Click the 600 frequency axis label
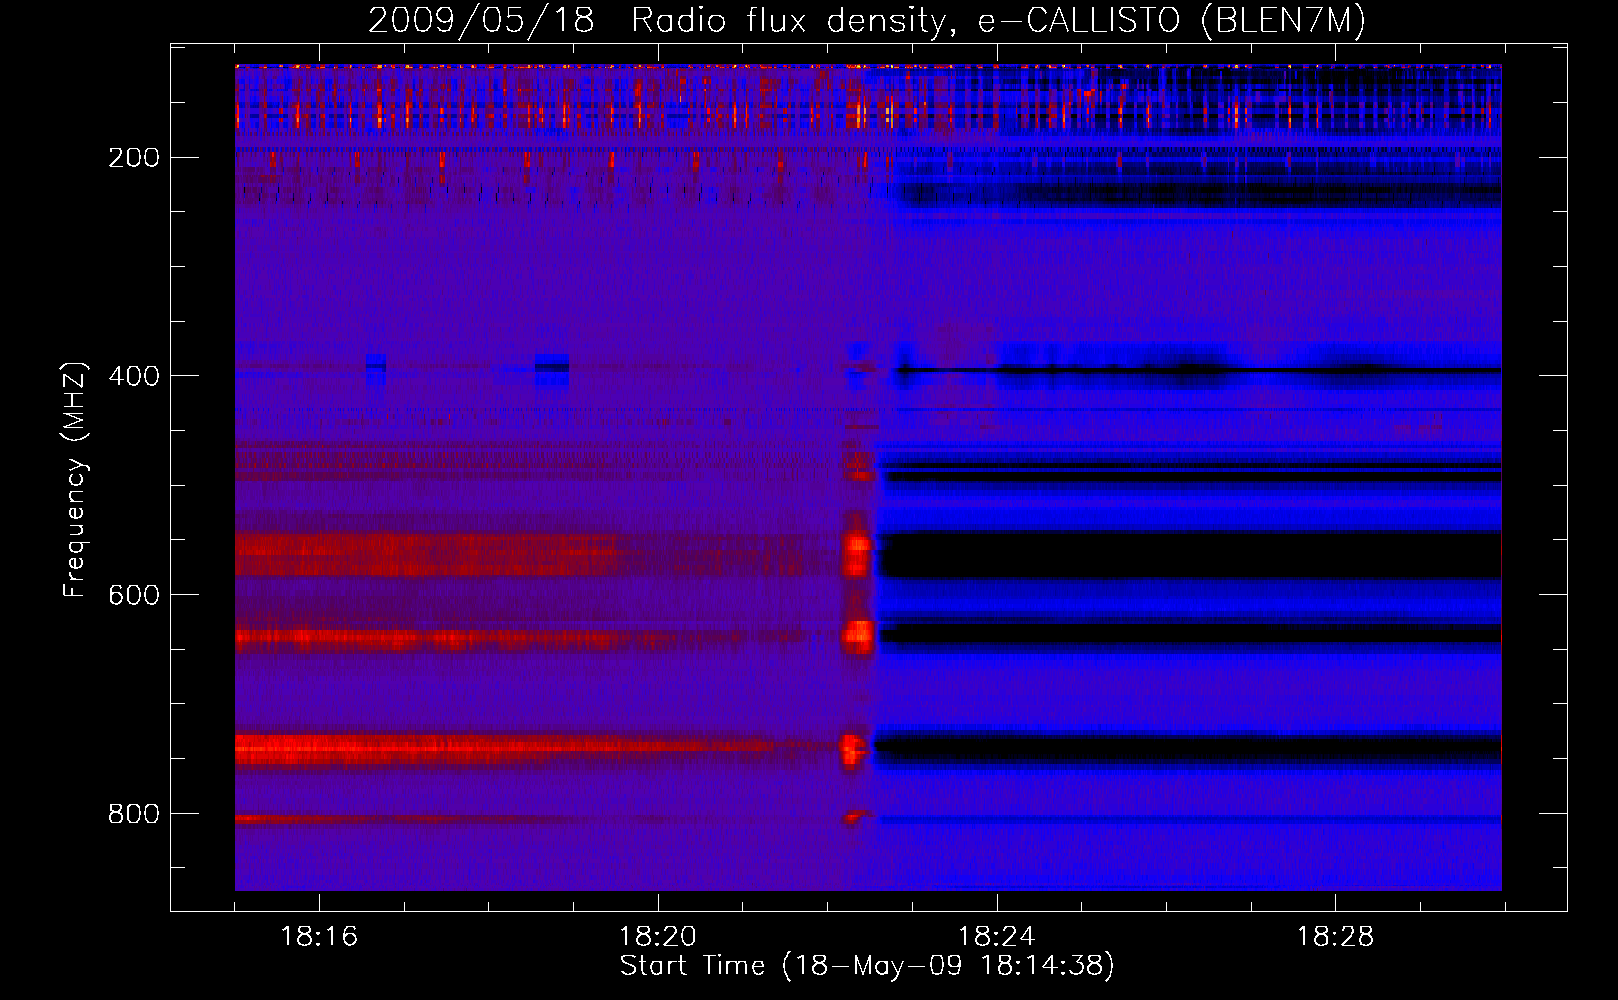This screenshot has height=1000, width=1618. coord(134,595)
